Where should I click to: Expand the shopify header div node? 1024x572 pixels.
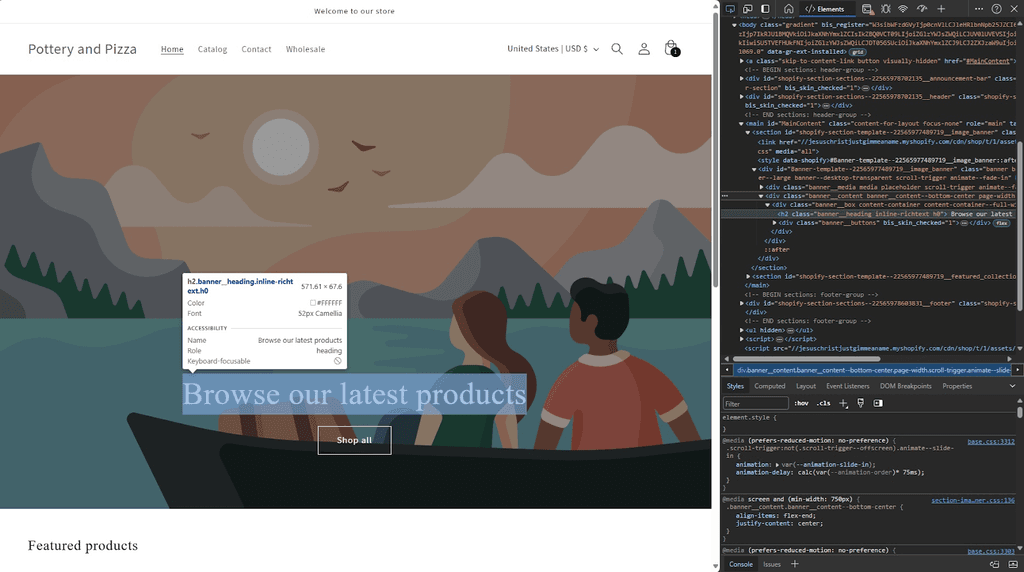(x=742, y=97)
